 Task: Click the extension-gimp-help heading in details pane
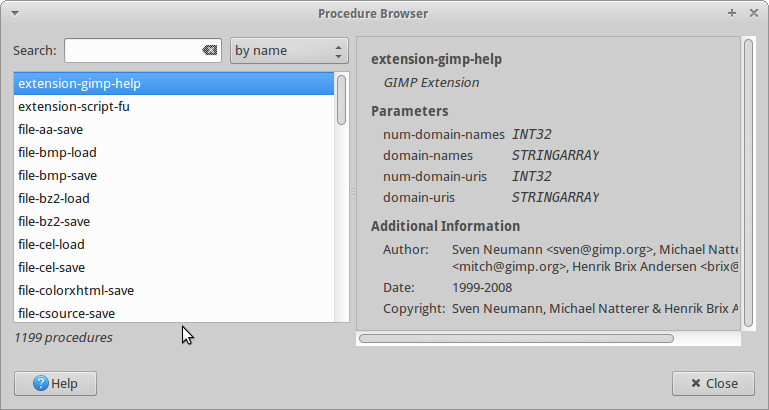436,59
